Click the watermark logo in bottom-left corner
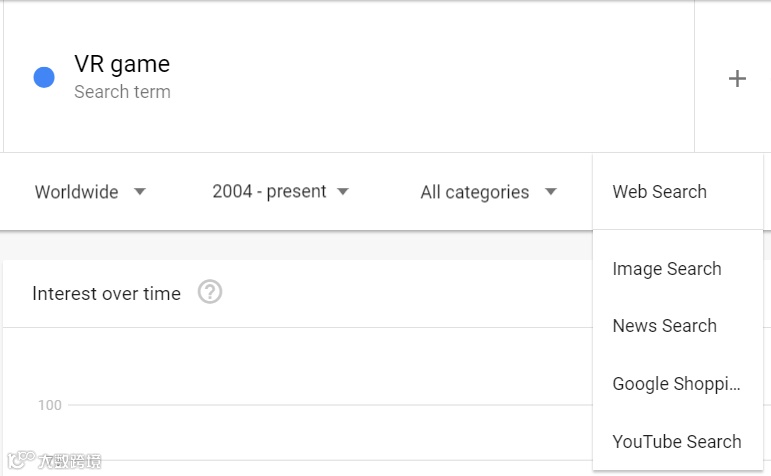Viewport: 771px width, 476px height. click(17, 462)
